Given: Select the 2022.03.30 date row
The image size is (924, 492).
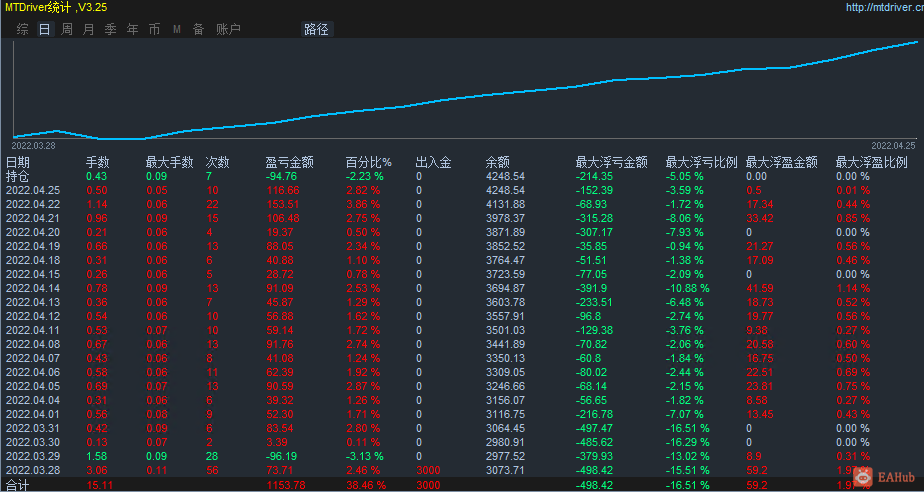Looking at the screenshot, I should pos(32,443).
